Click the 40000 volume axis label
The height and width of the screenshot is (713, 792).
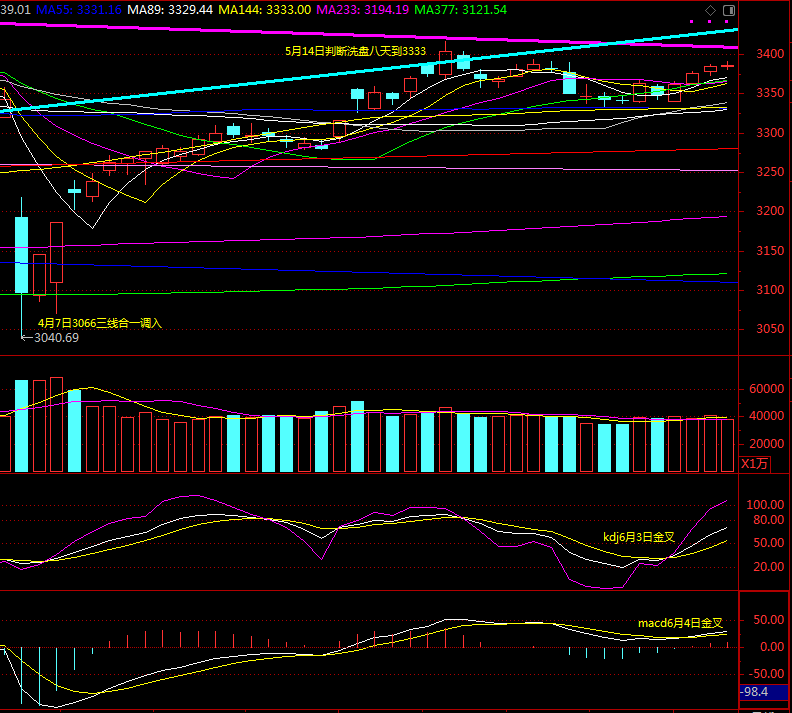[767, 416]
